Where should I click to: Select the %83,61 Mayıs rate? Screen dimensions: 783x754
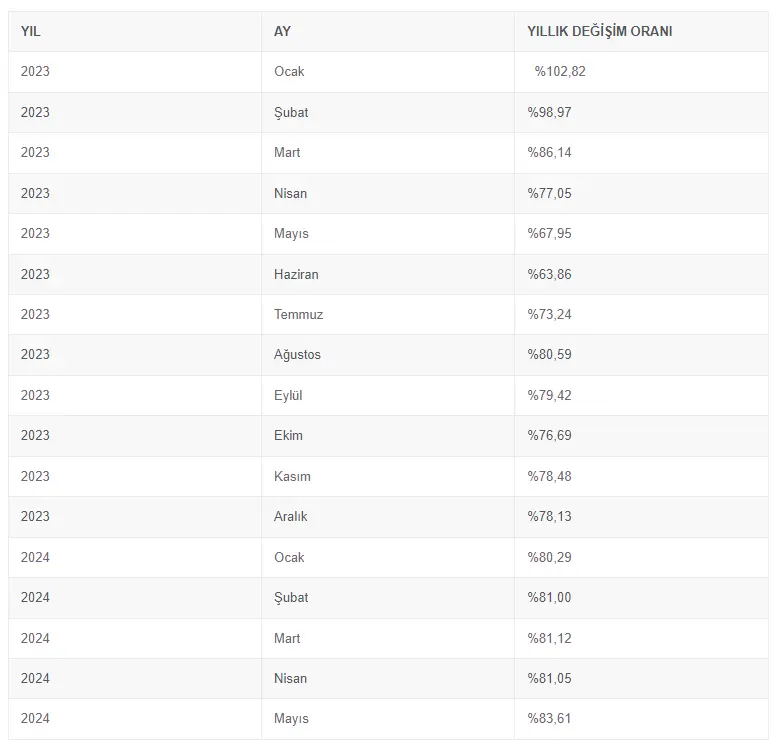tap(641, 719)
